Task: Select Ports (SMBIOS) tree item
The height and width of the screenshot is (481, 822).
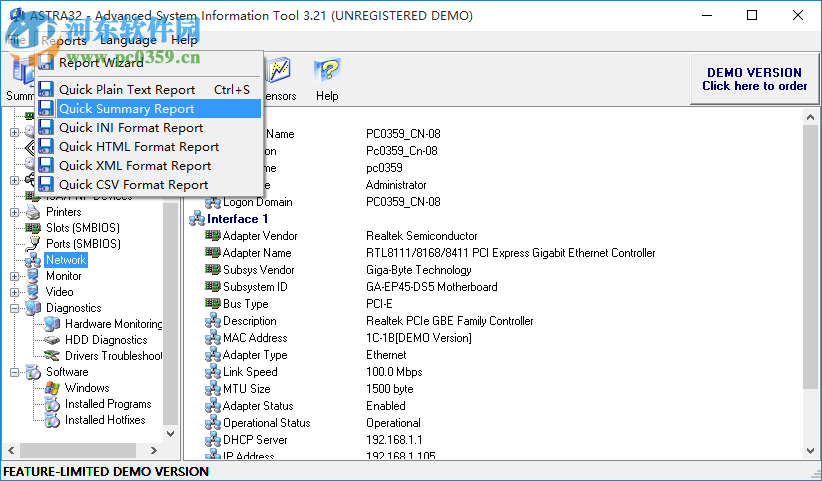Action: [x=83, y=244]
